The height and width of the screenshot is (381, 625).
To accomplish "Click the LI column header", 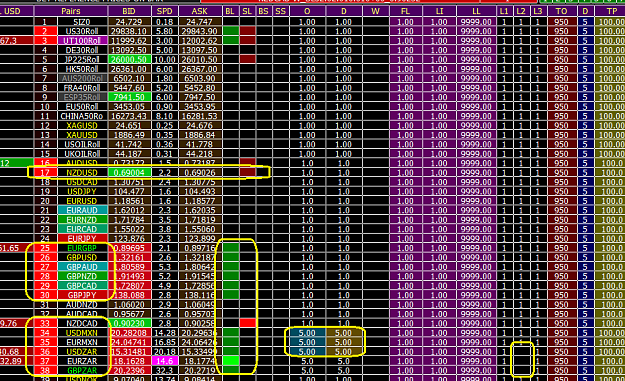I will pyautogui.click(x=439, y=11).
